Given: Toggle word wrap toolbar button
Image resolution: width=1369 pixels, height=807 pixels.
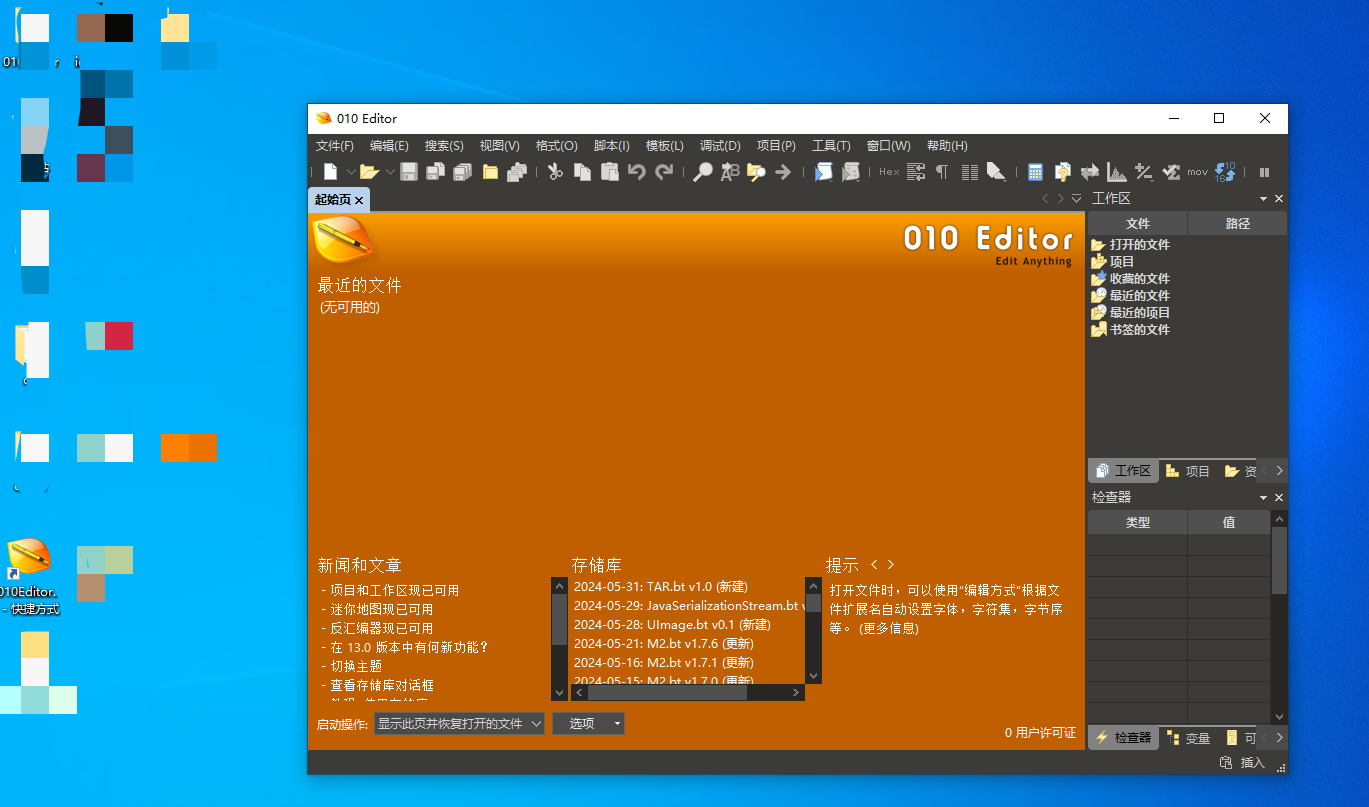Looking at the screenshot, I should click(916, 172).
